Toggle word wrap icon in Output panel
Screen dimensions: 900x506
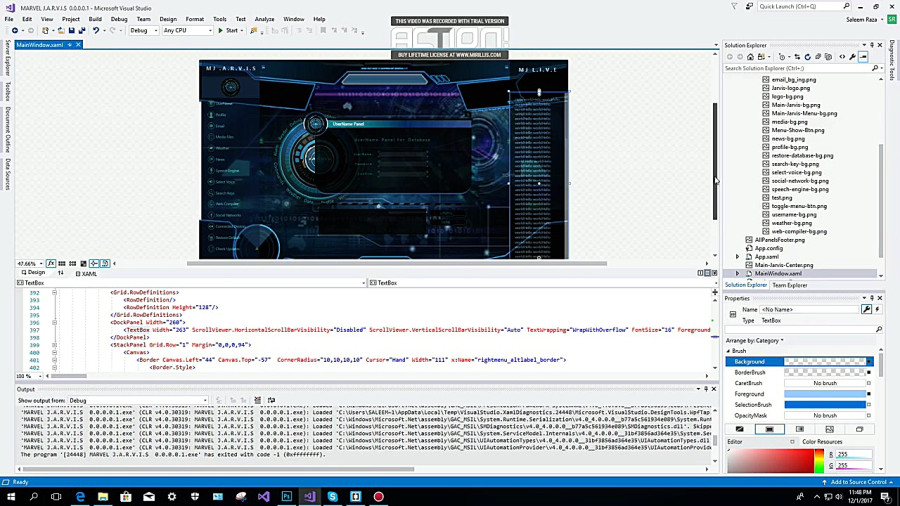click(x=271, y=400)
